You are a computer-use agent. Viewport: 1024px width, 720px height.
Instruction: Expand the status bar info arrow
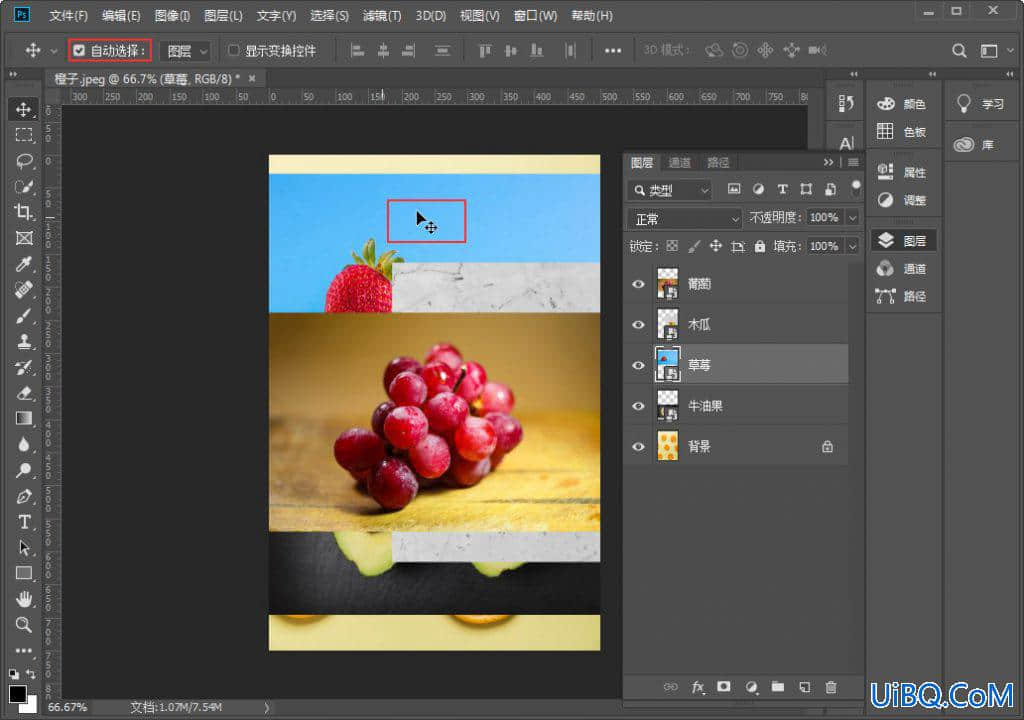point(266,707)
